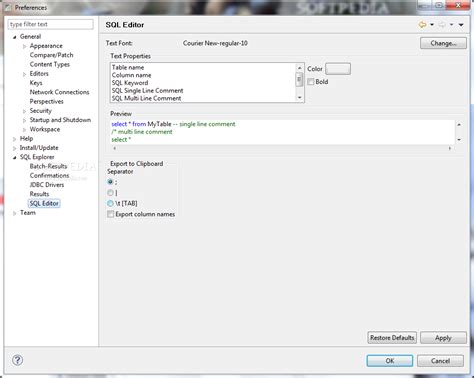This screenshot has width=474, height=378.
Task: Select JDBC Drivers in the tree
Action: pos(47,185)
